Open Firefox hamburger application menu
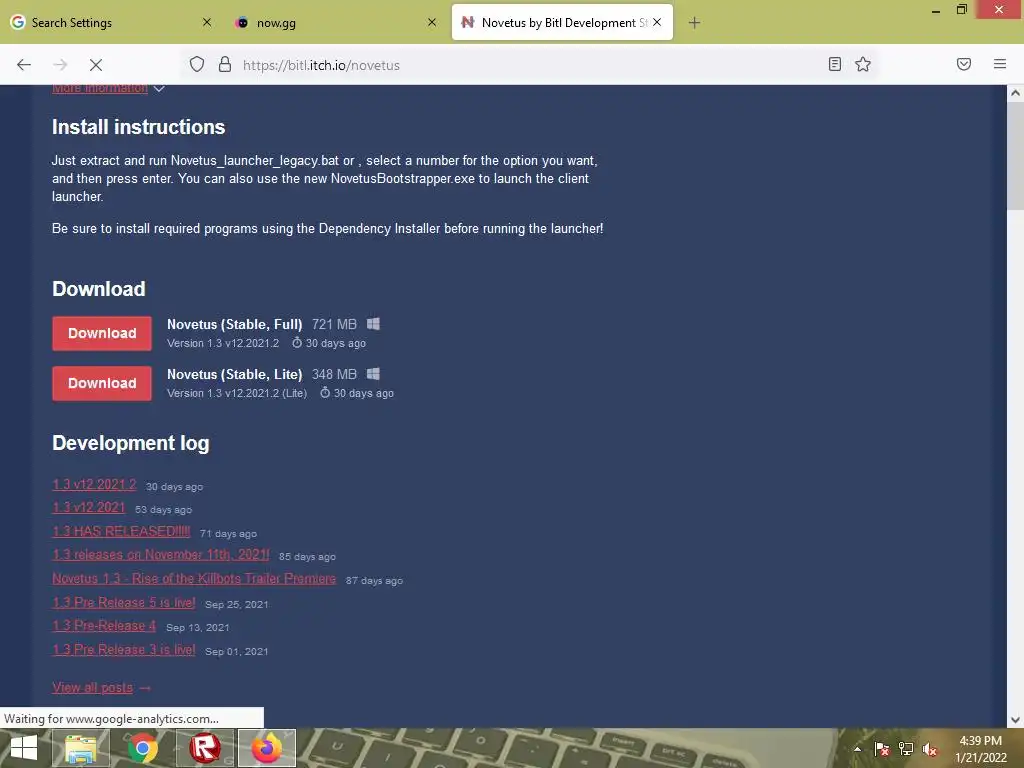The image size is (1024, 768). click(1000, 64)
